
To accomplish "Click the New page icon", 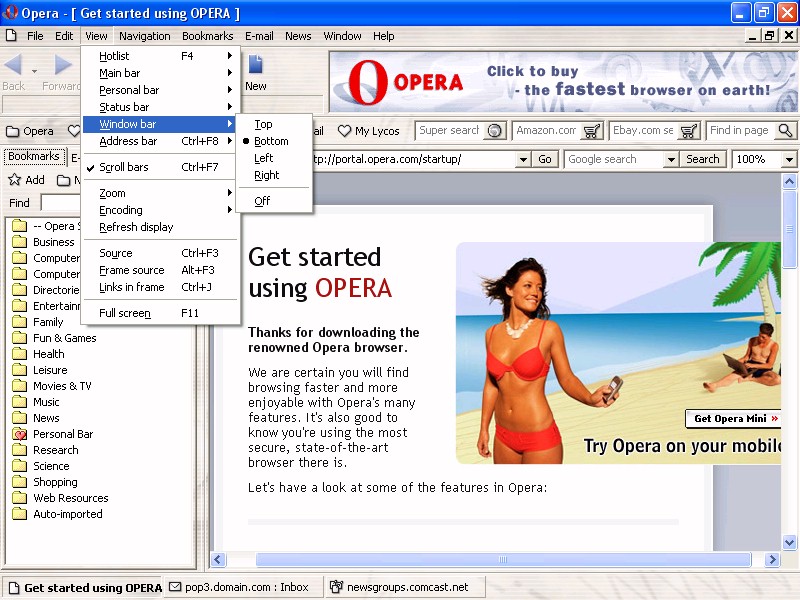I will tap(255, 65).
